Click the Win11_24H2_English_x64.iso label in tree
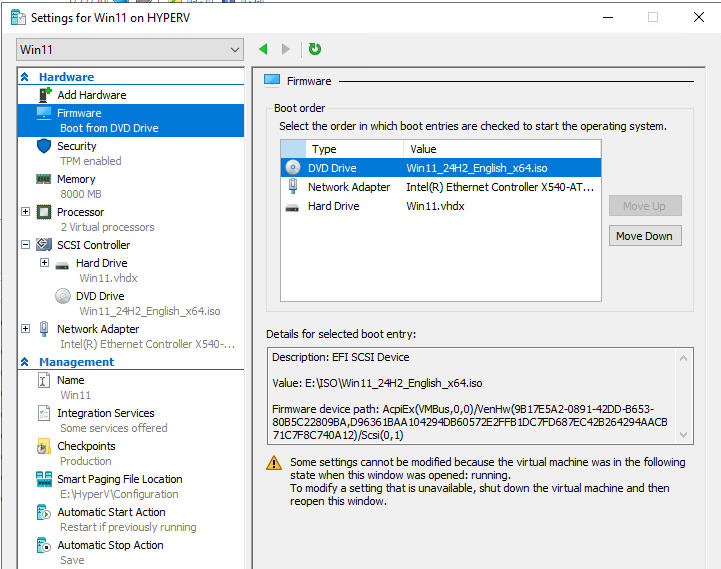This screenshot has width=721, height=569. pyautogui.click(x=150, y=311)
